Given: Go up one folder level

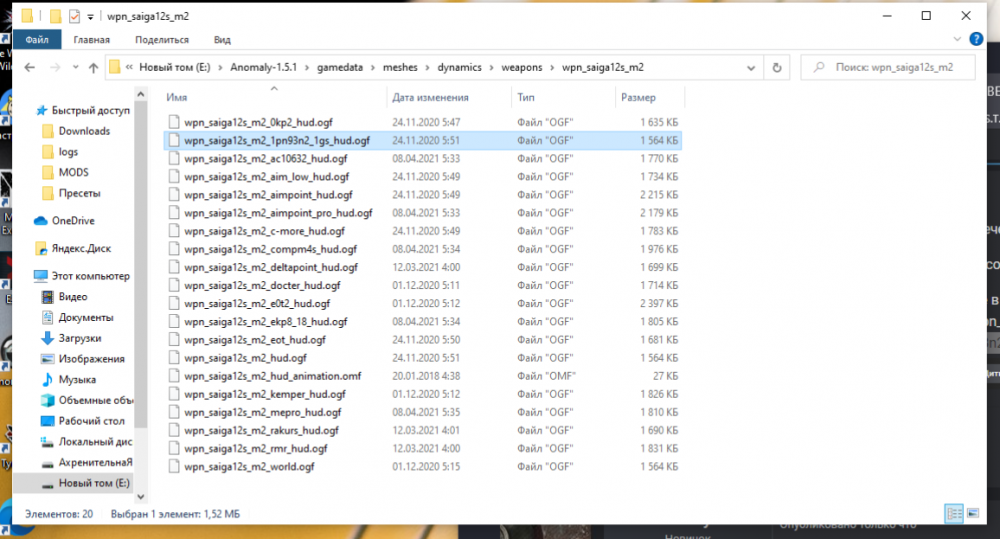Looking at the screenshot, I should click(94, 68).
